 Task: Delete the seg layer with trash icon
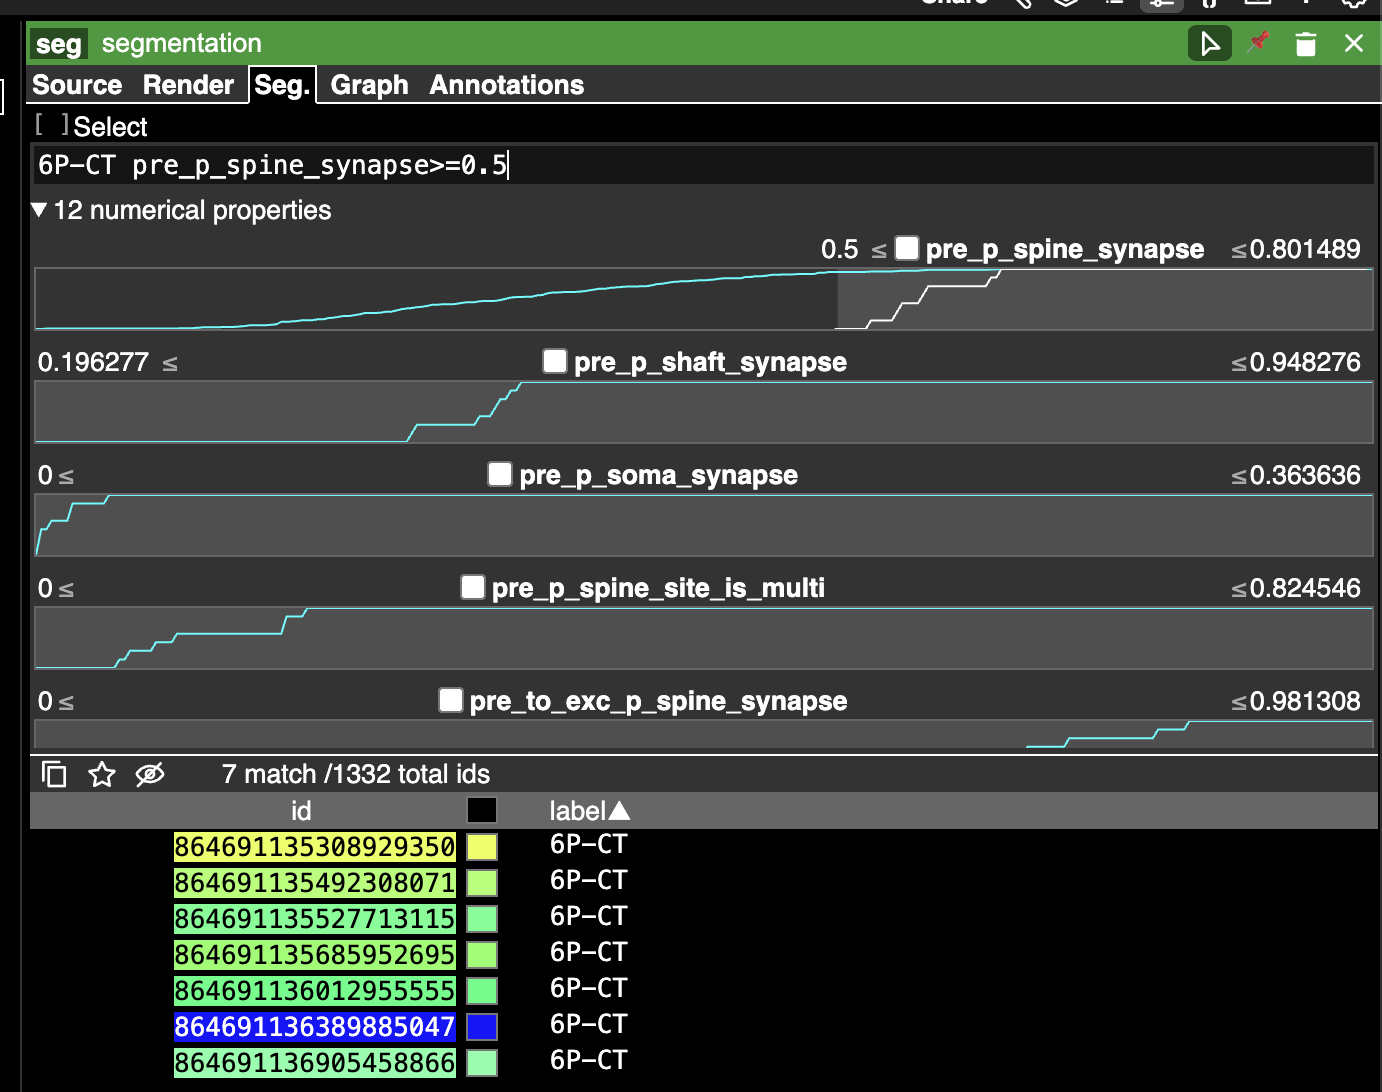1306,44
